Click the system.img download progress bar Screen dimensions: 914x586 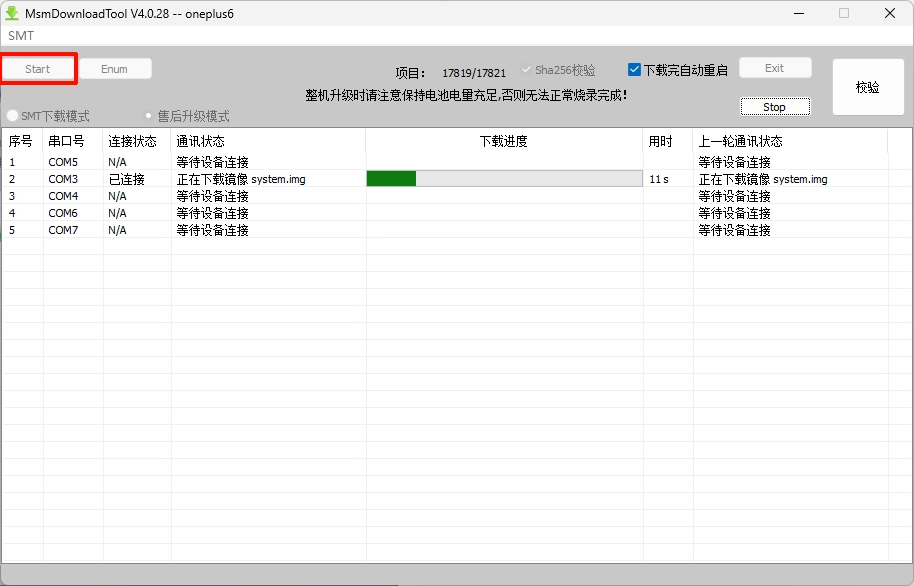(503, 179)
